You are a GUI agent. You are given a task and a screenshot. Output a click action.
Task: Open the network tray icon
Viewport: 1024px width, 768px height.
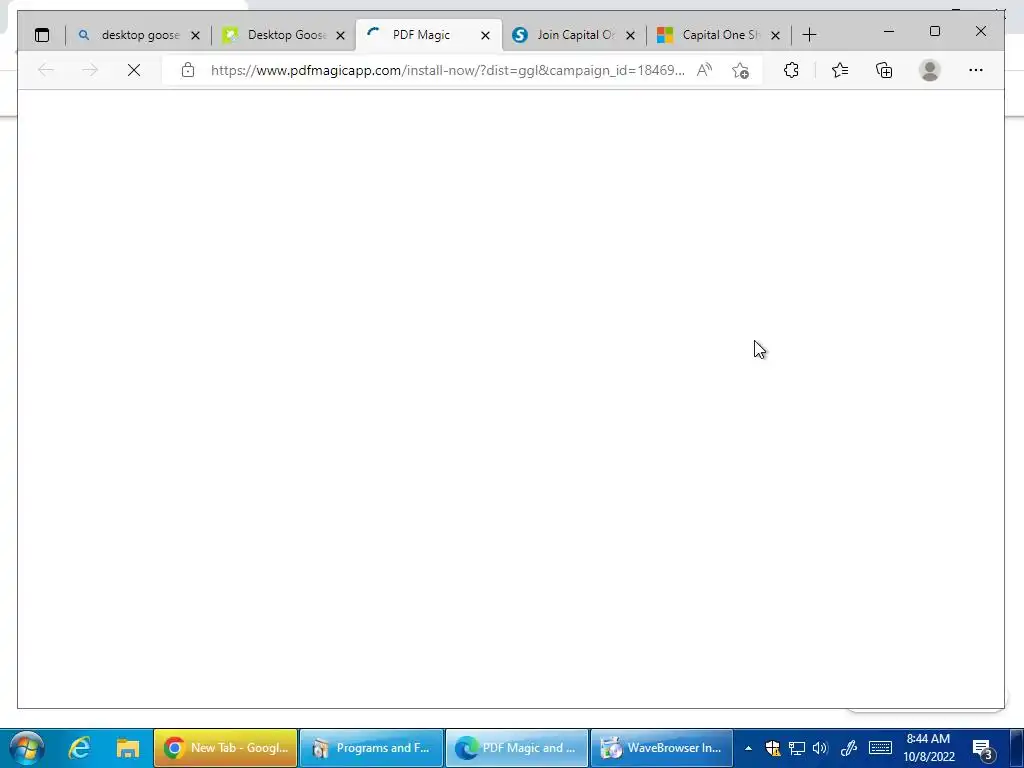pos(796,748)
